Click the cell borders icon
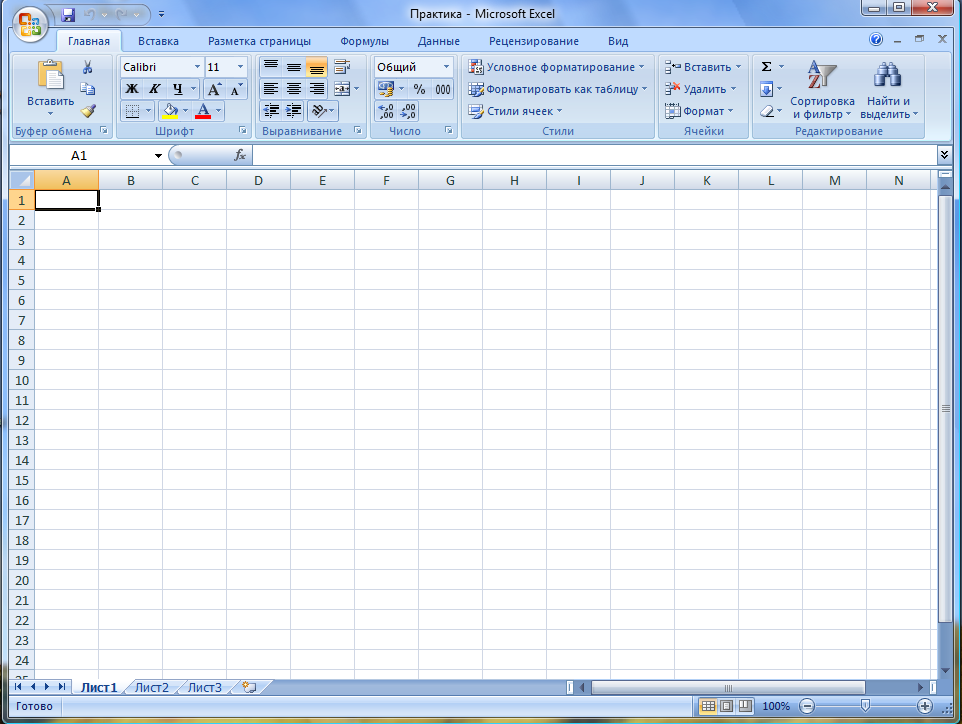This screenshot has height=724, width=962. [x=132, y=111]
